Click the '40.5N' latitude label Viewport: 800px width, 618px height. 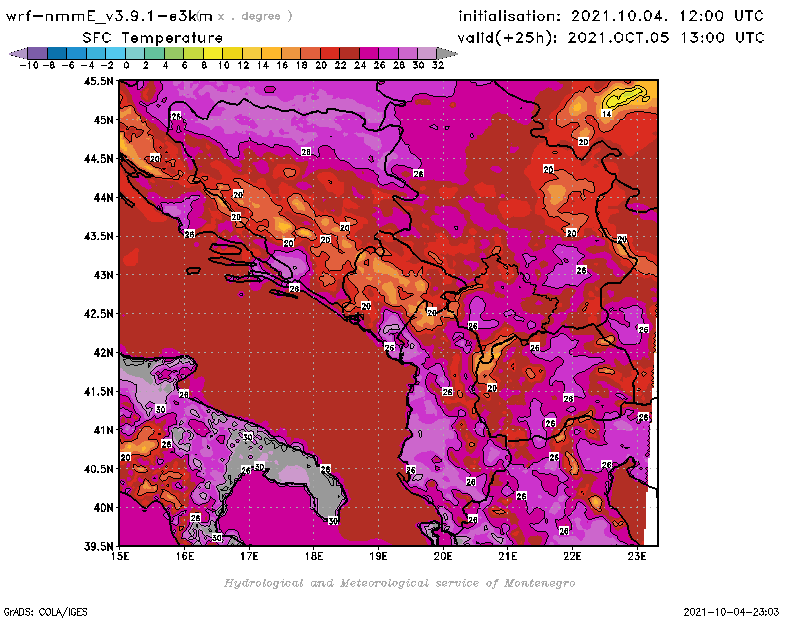(98, 469)
